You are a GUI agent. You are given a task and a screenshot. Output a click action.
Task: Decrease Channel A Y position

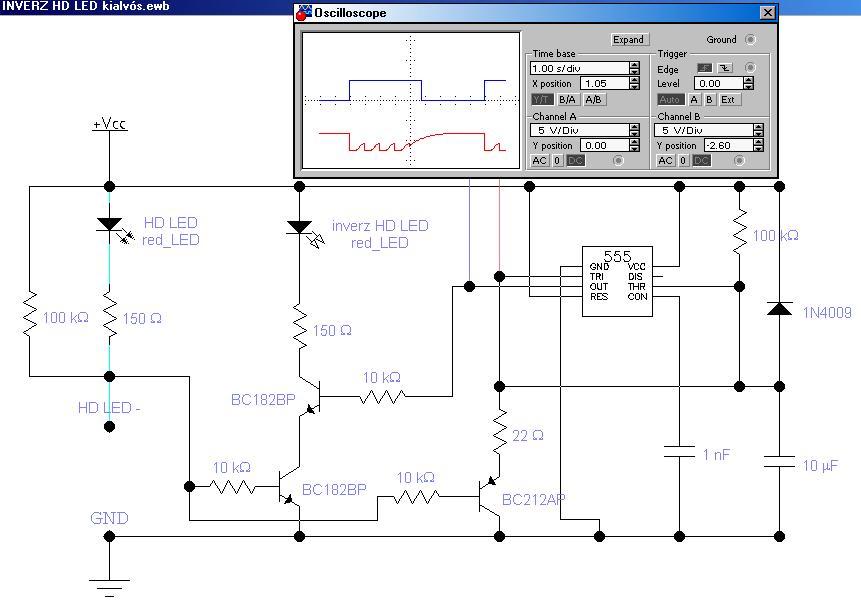click(x=634, y=149)
